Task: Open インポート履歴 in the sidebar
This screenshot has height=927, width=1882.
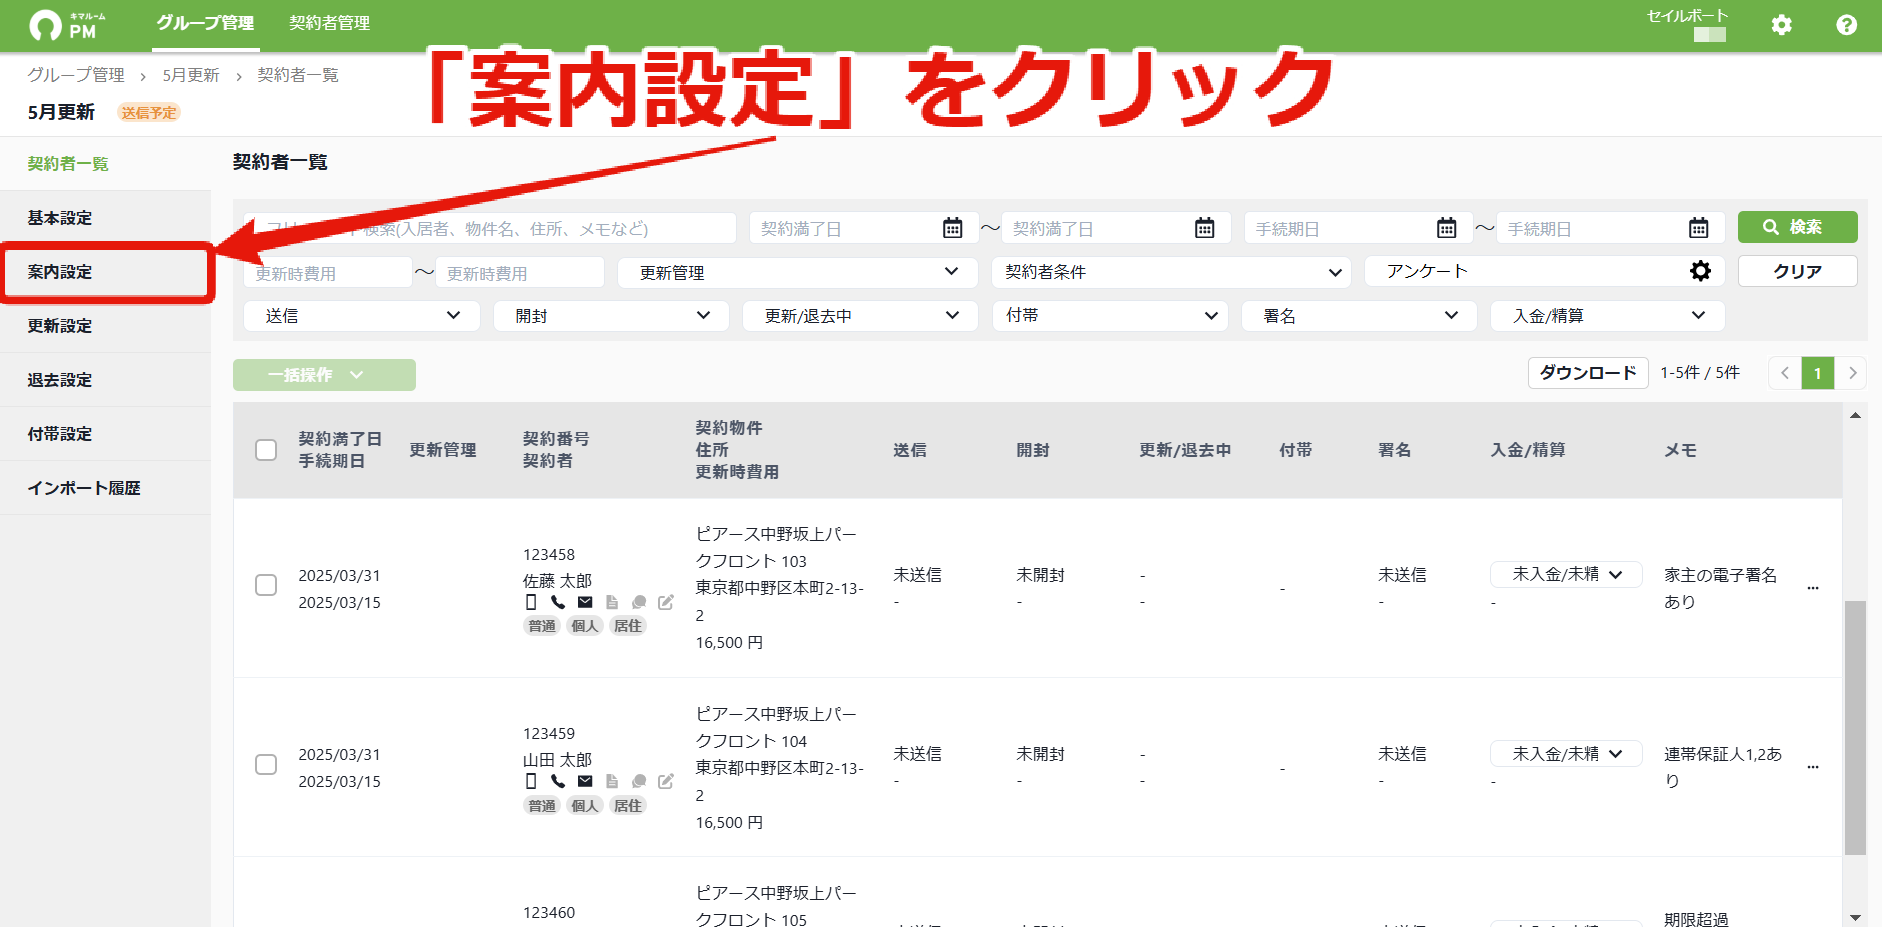Action: (x=105, y=488)
